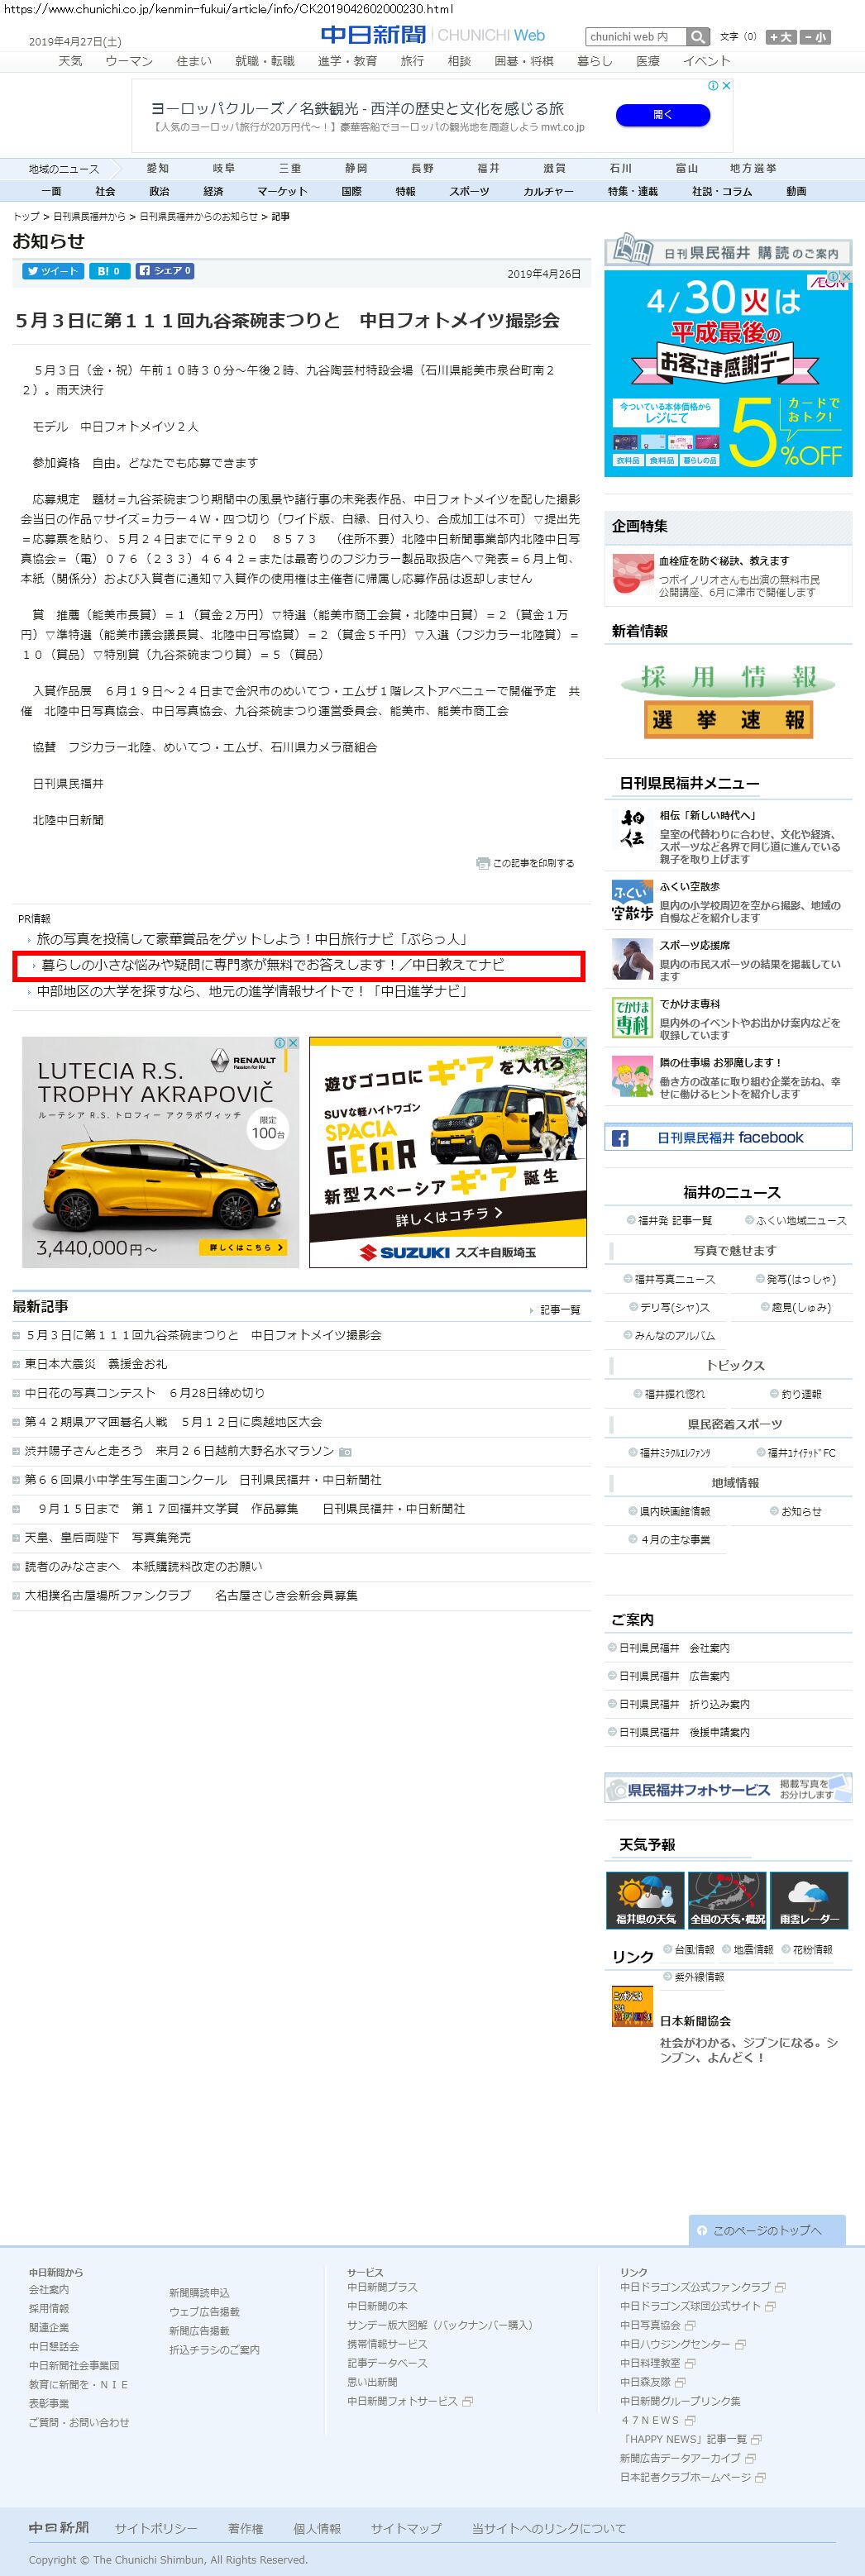Open the 日刊県民福井から breadcrumb link
The height and width of the screenshot is (2576, 865).
coord(90,216)
